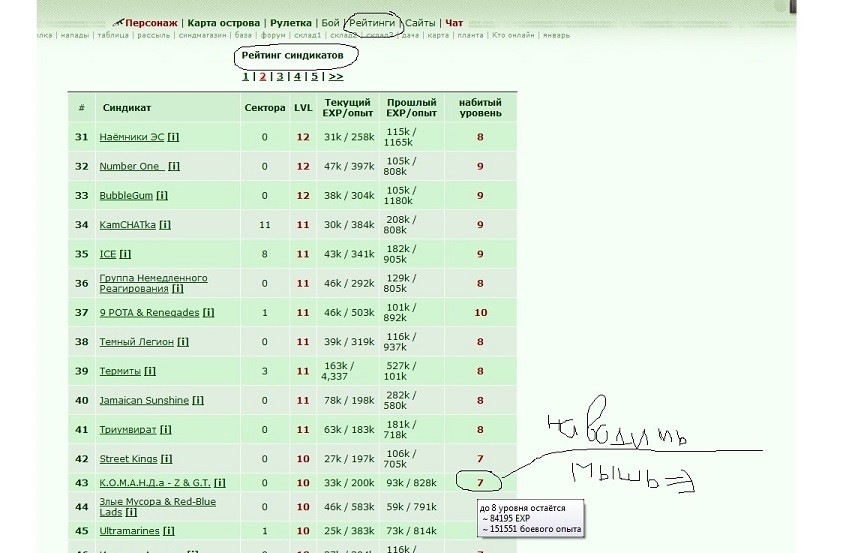Screen dimensions: 864x553
Task: Go to ratings page 4
Action: point(297,77)
